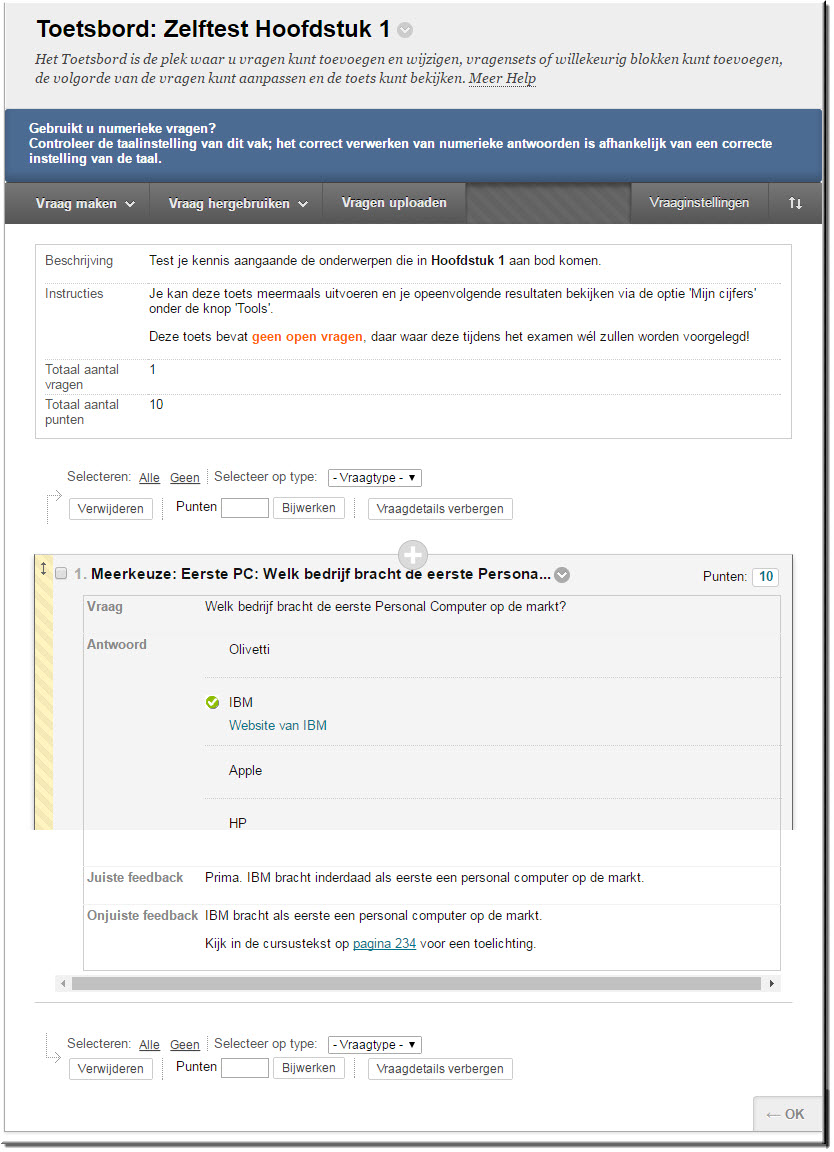Click left arrow of horizontal scrollbar
This screenshot has height=1152, width=834.
(x=64, y=984)
